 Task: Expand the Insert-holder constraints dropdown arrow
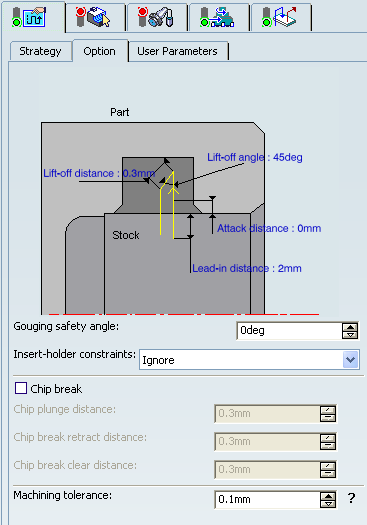coord(351,360)
